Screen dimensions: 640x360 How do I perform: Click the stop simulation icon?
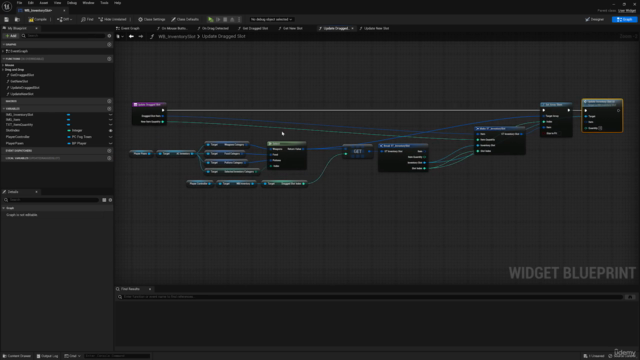point(225,19)
